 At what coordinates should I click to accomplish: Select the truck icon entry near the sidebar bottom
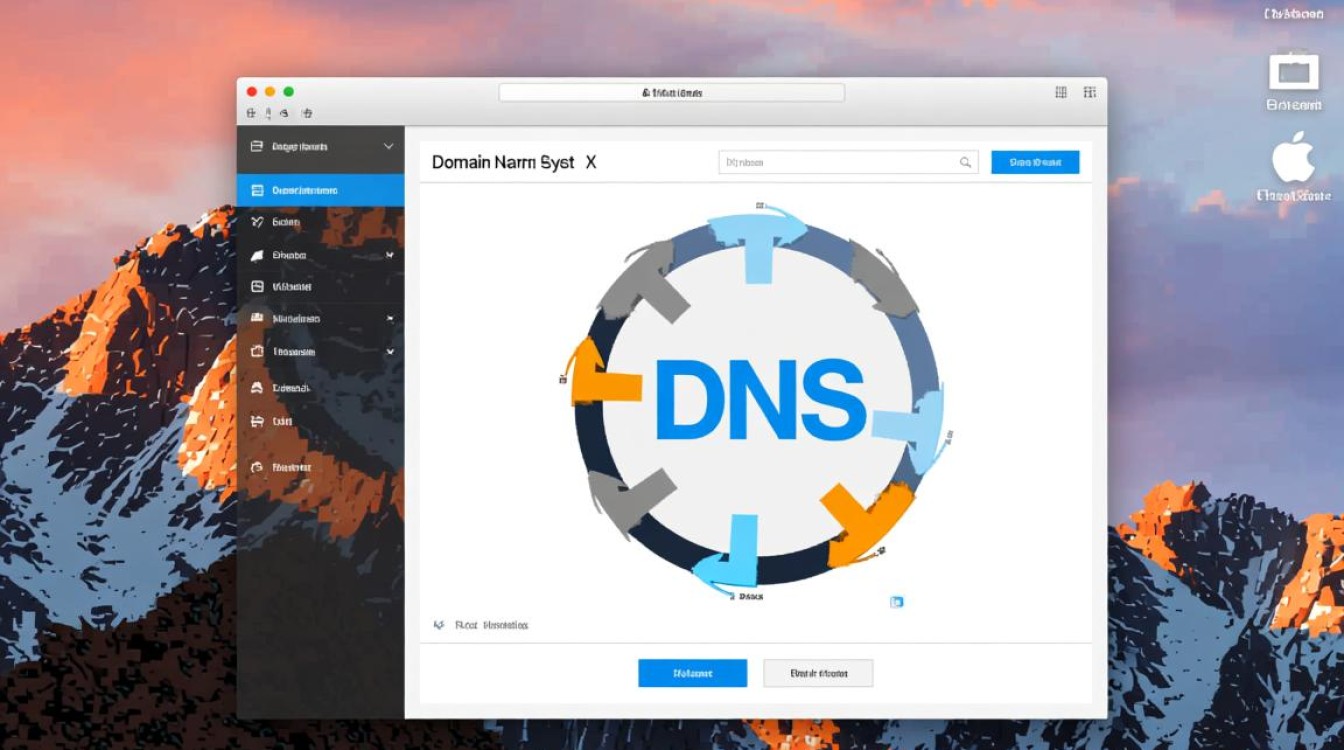258,421
